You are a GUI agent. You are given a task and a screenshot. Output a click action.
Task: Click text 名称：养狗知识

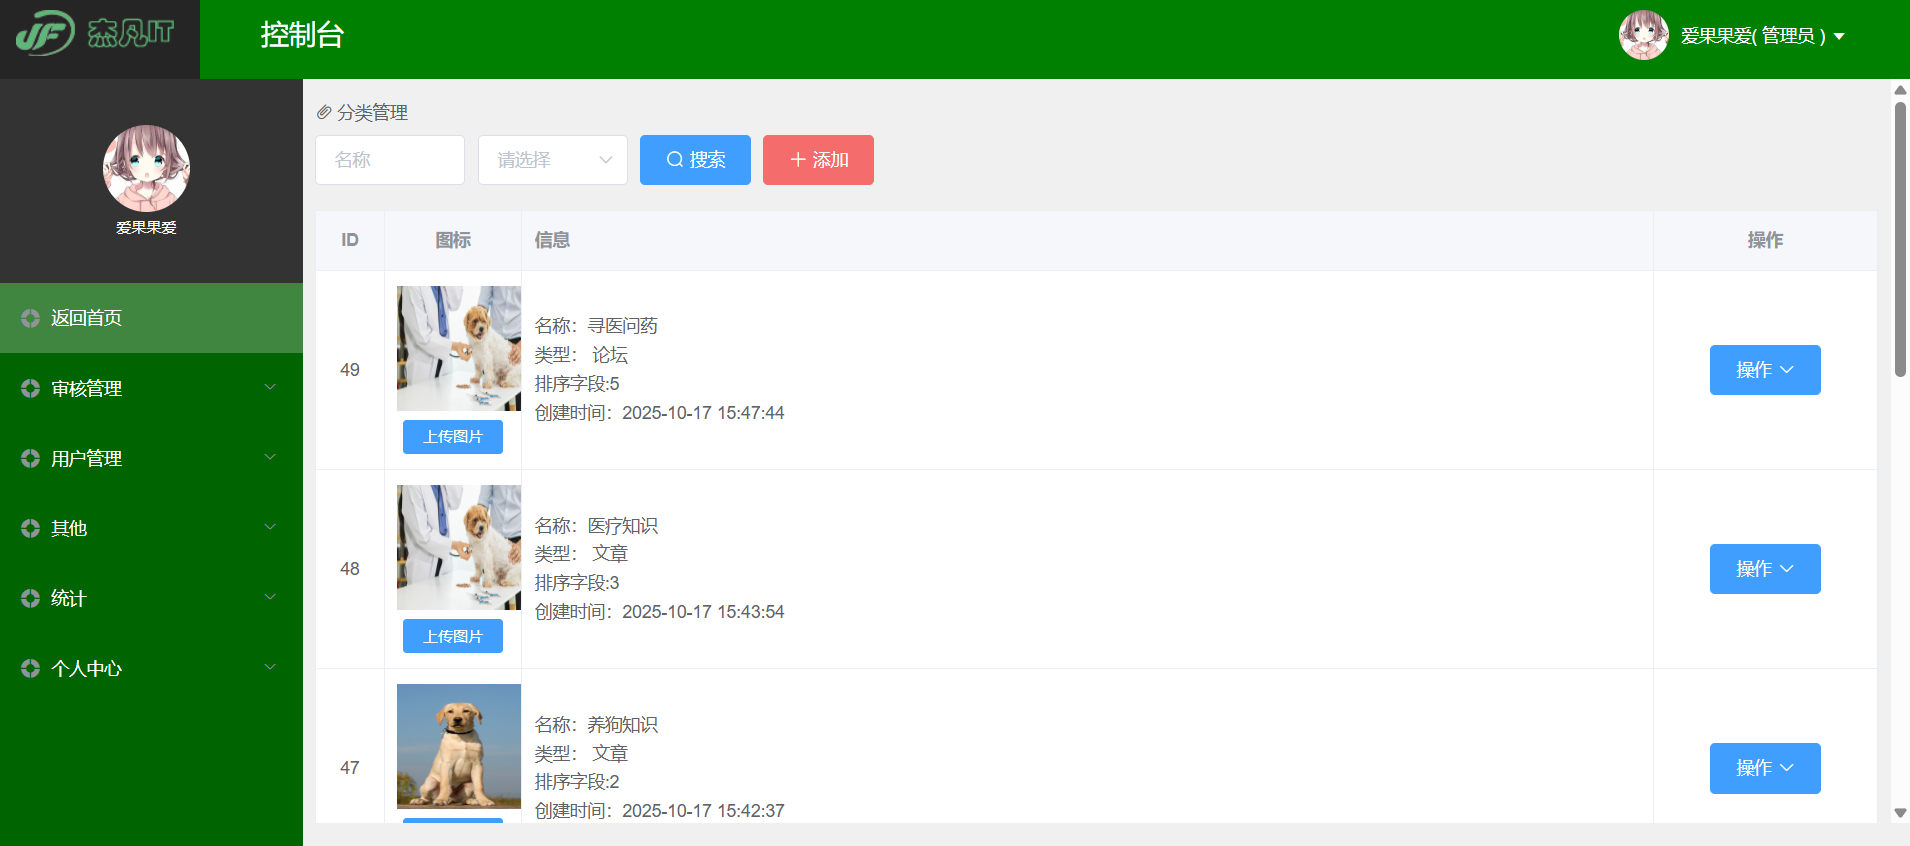[x=596, y=725]
